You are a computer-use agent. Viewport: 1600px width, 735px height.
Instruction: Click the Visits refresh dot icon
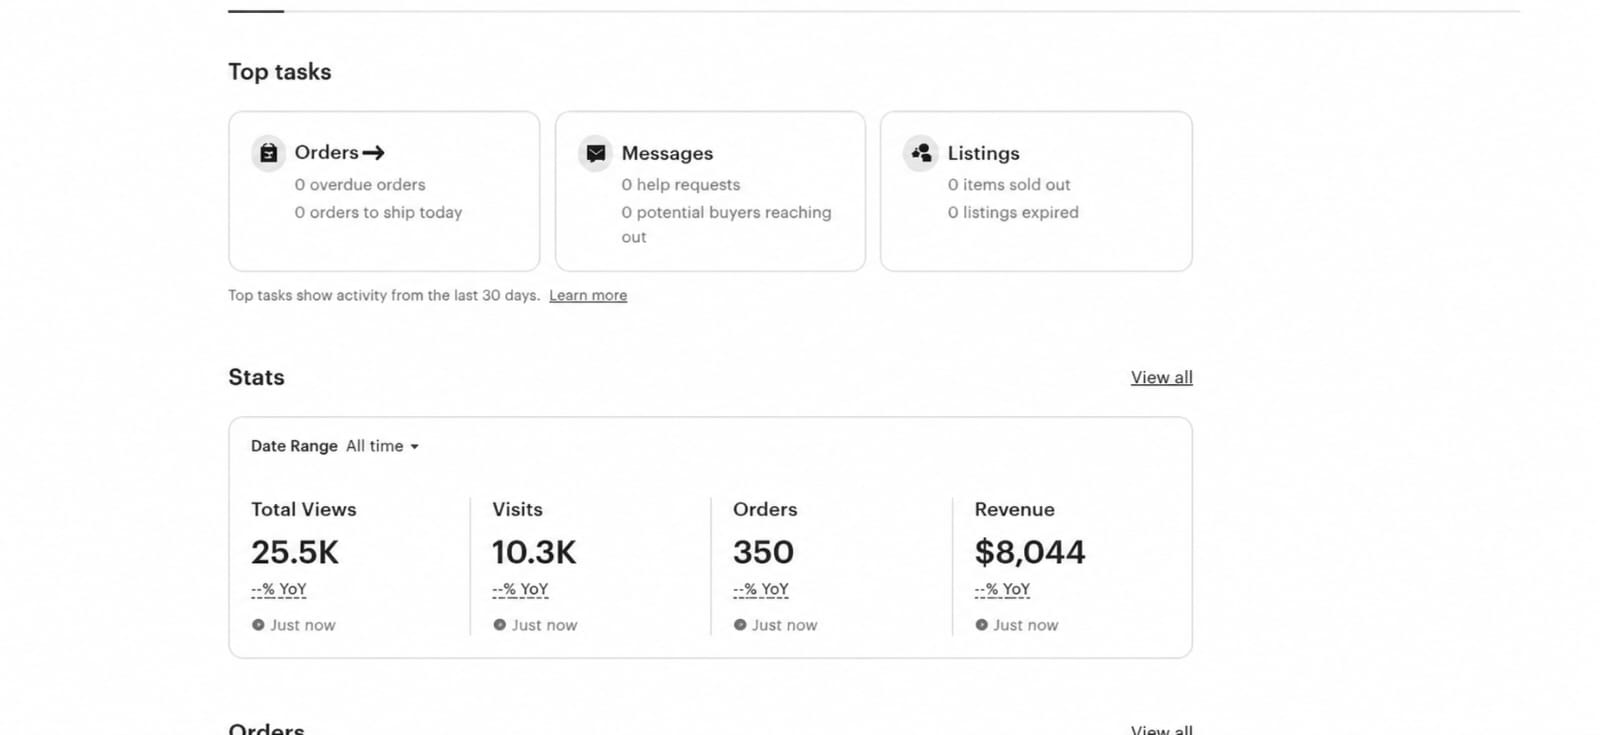[499, 625]
